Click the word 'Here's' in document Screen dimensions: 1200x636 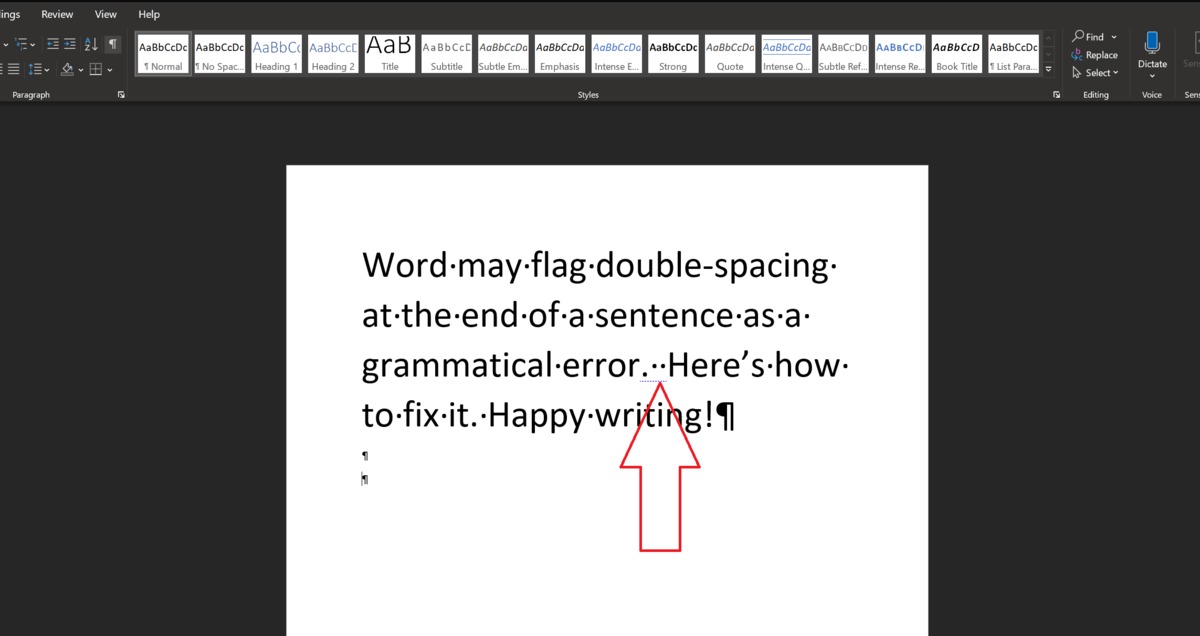718,365
